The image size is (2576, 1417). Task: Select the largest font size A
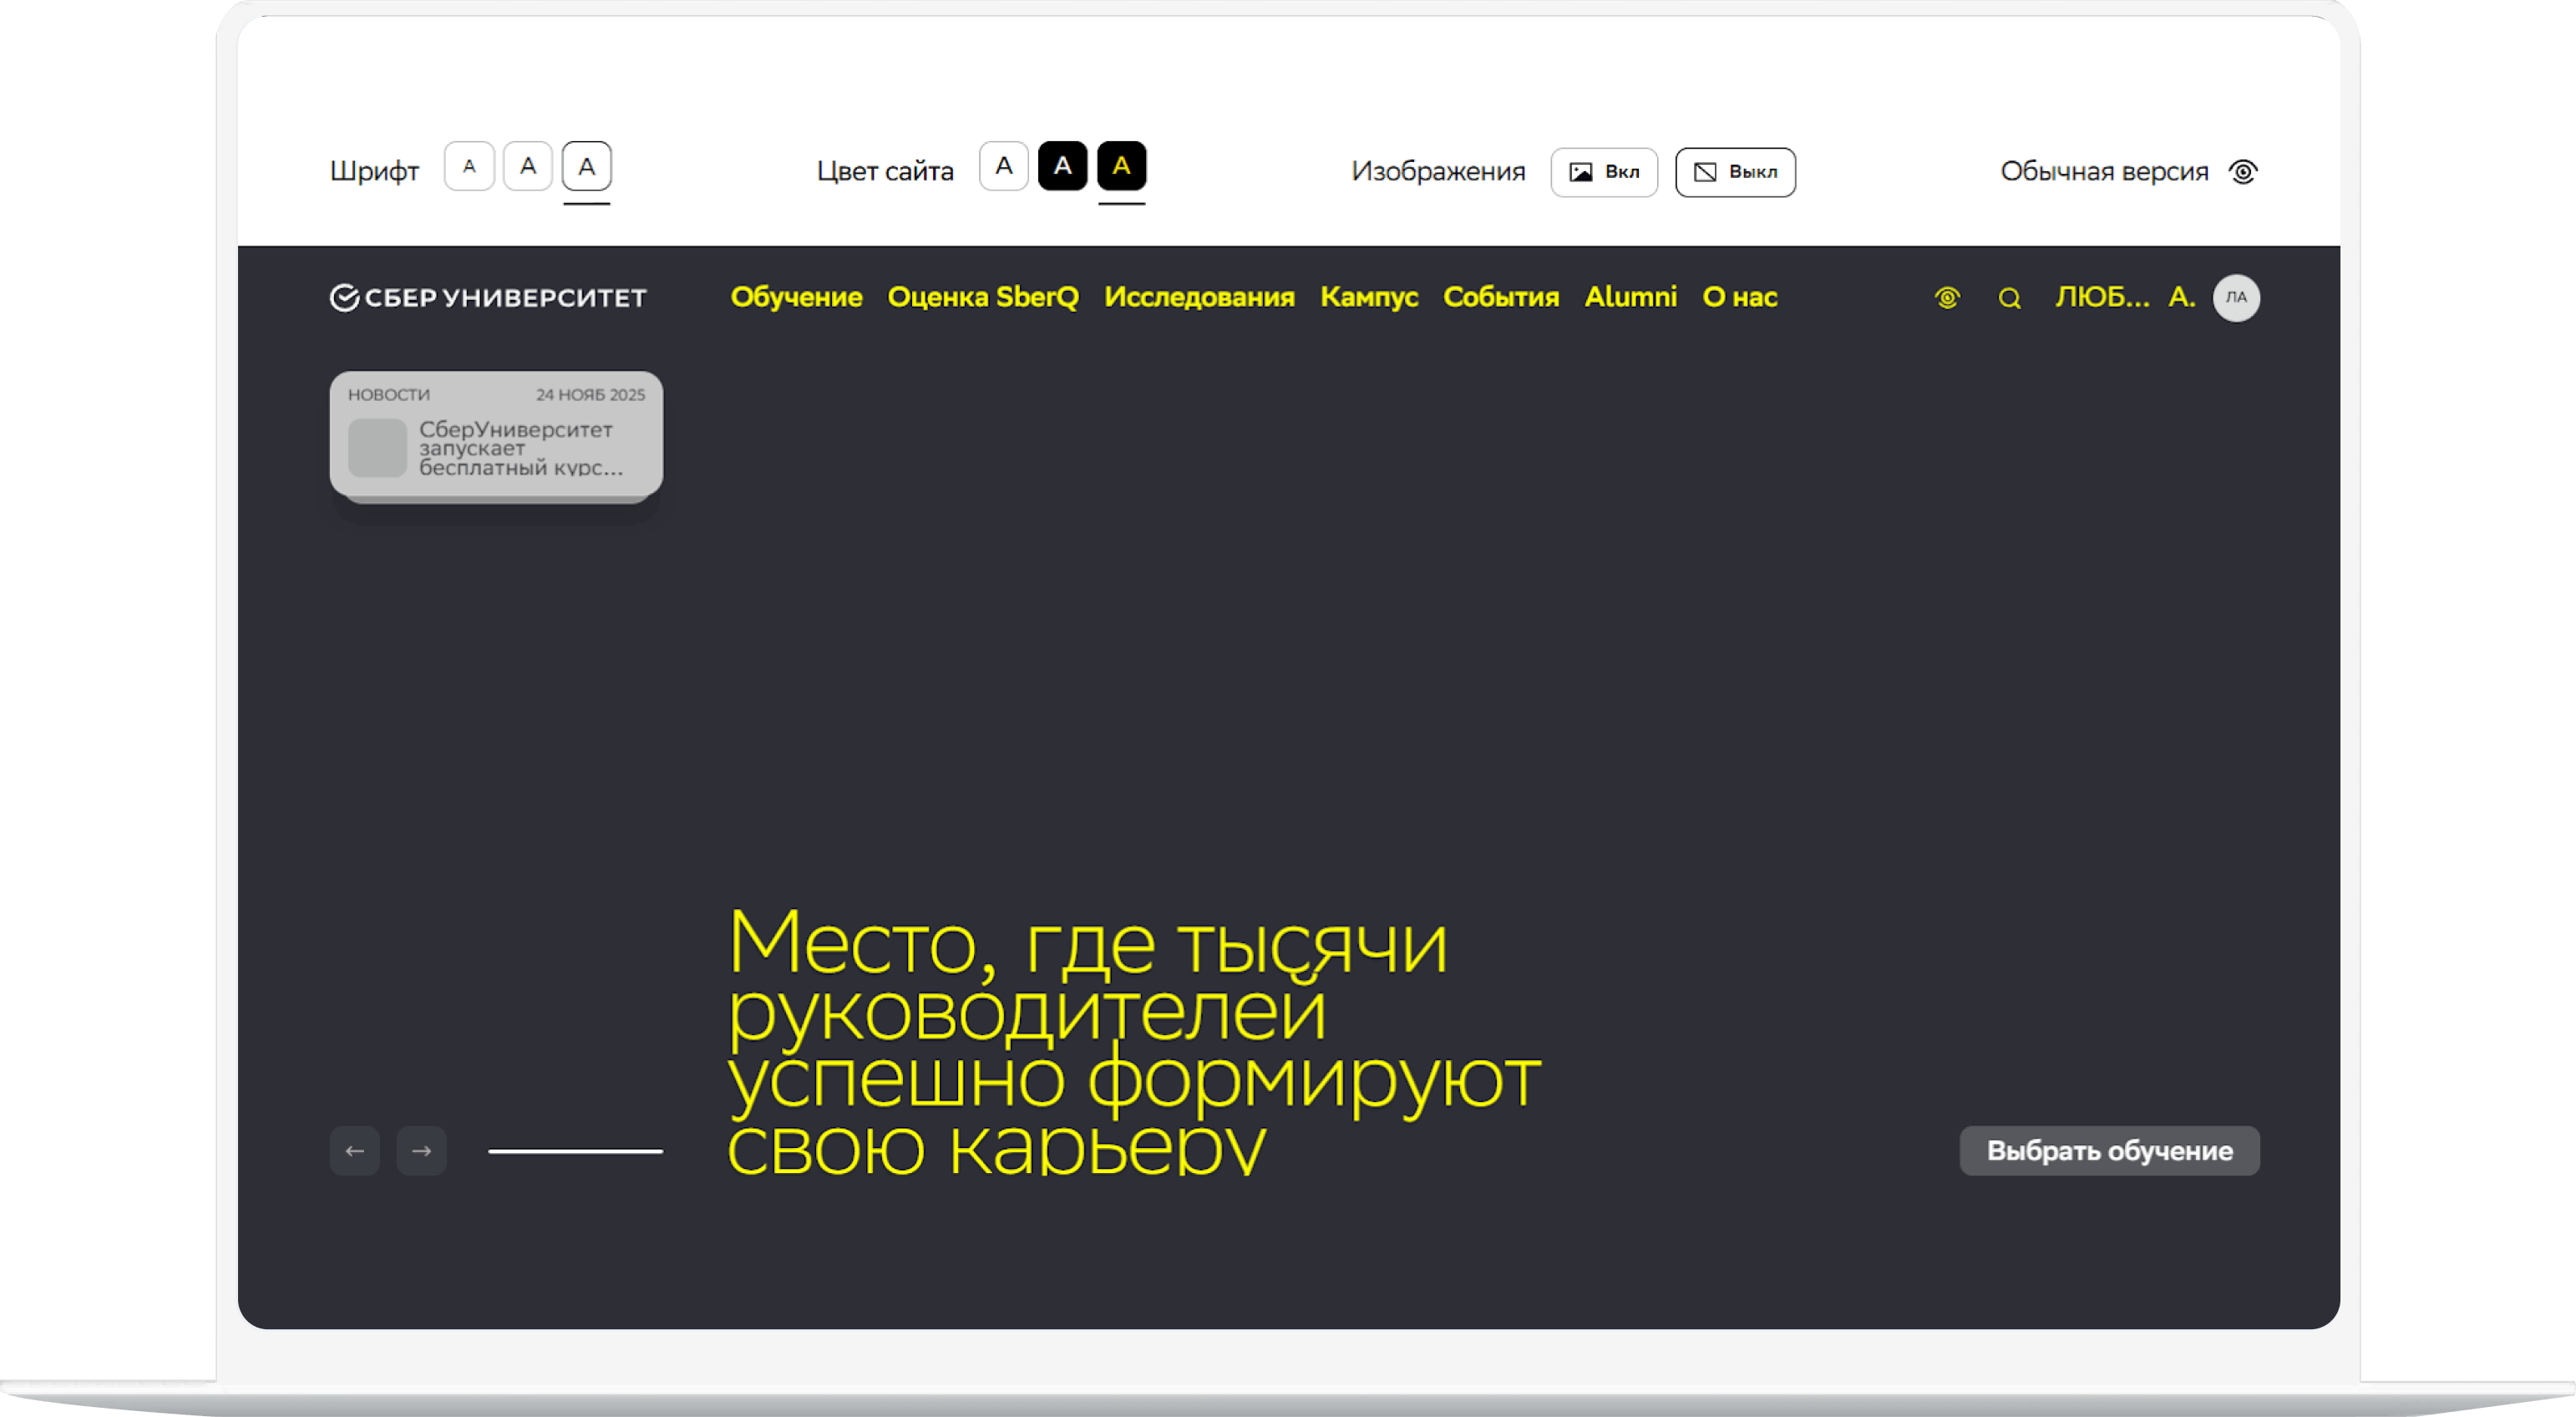tap(587, 167)
